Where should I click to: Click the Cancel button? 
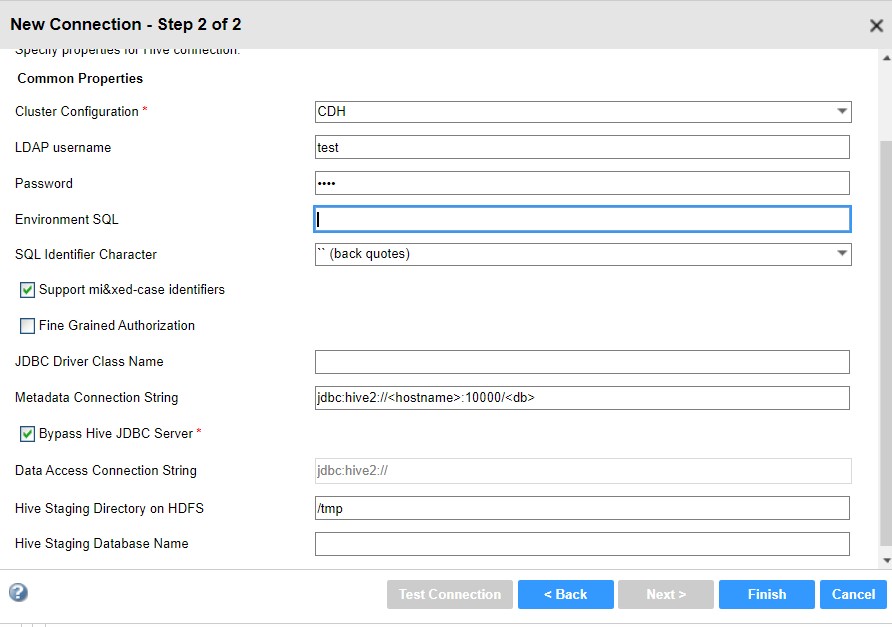(x=853, y=595)
